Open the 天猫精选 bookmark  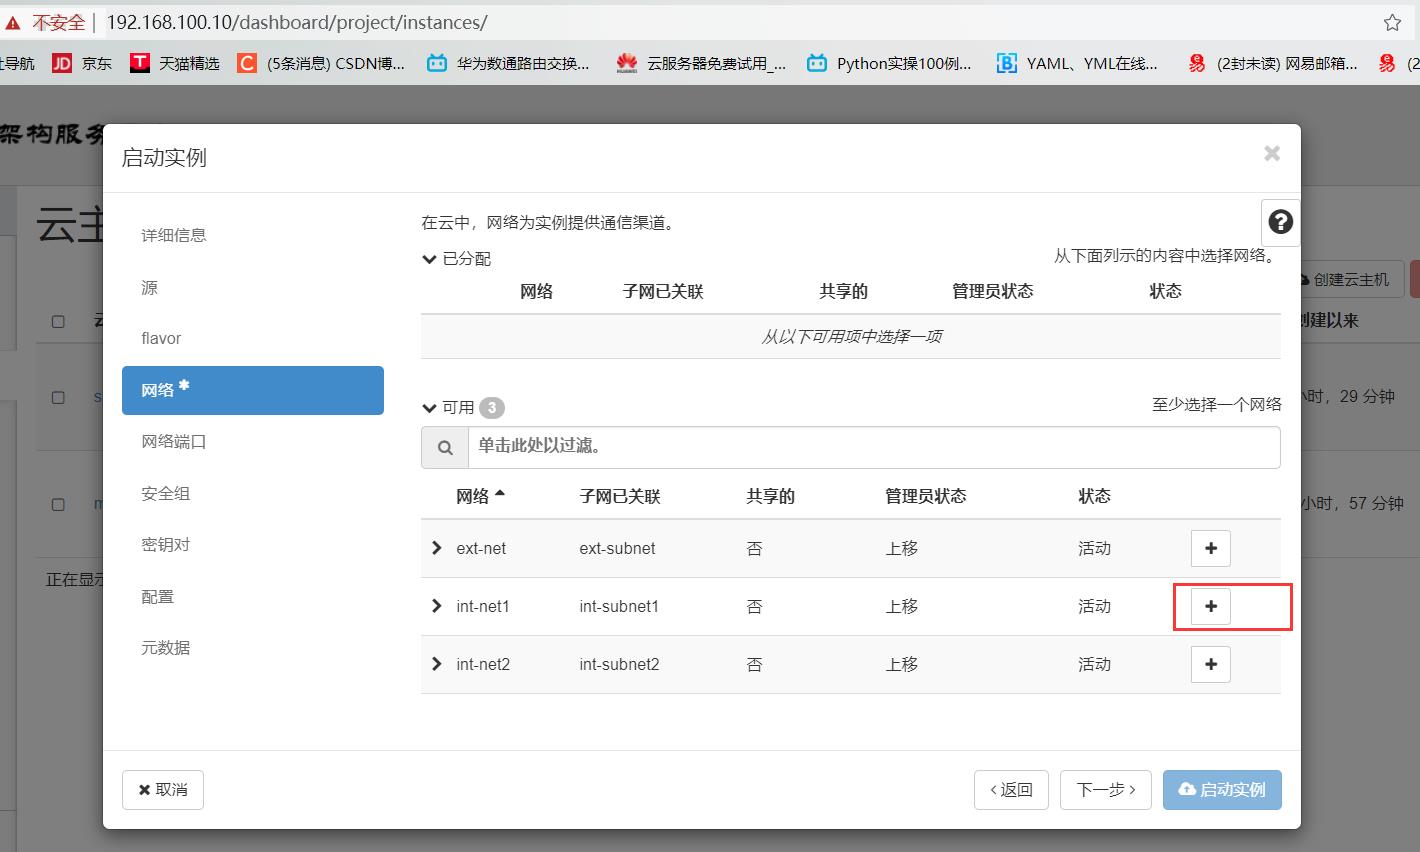[175, 63]
